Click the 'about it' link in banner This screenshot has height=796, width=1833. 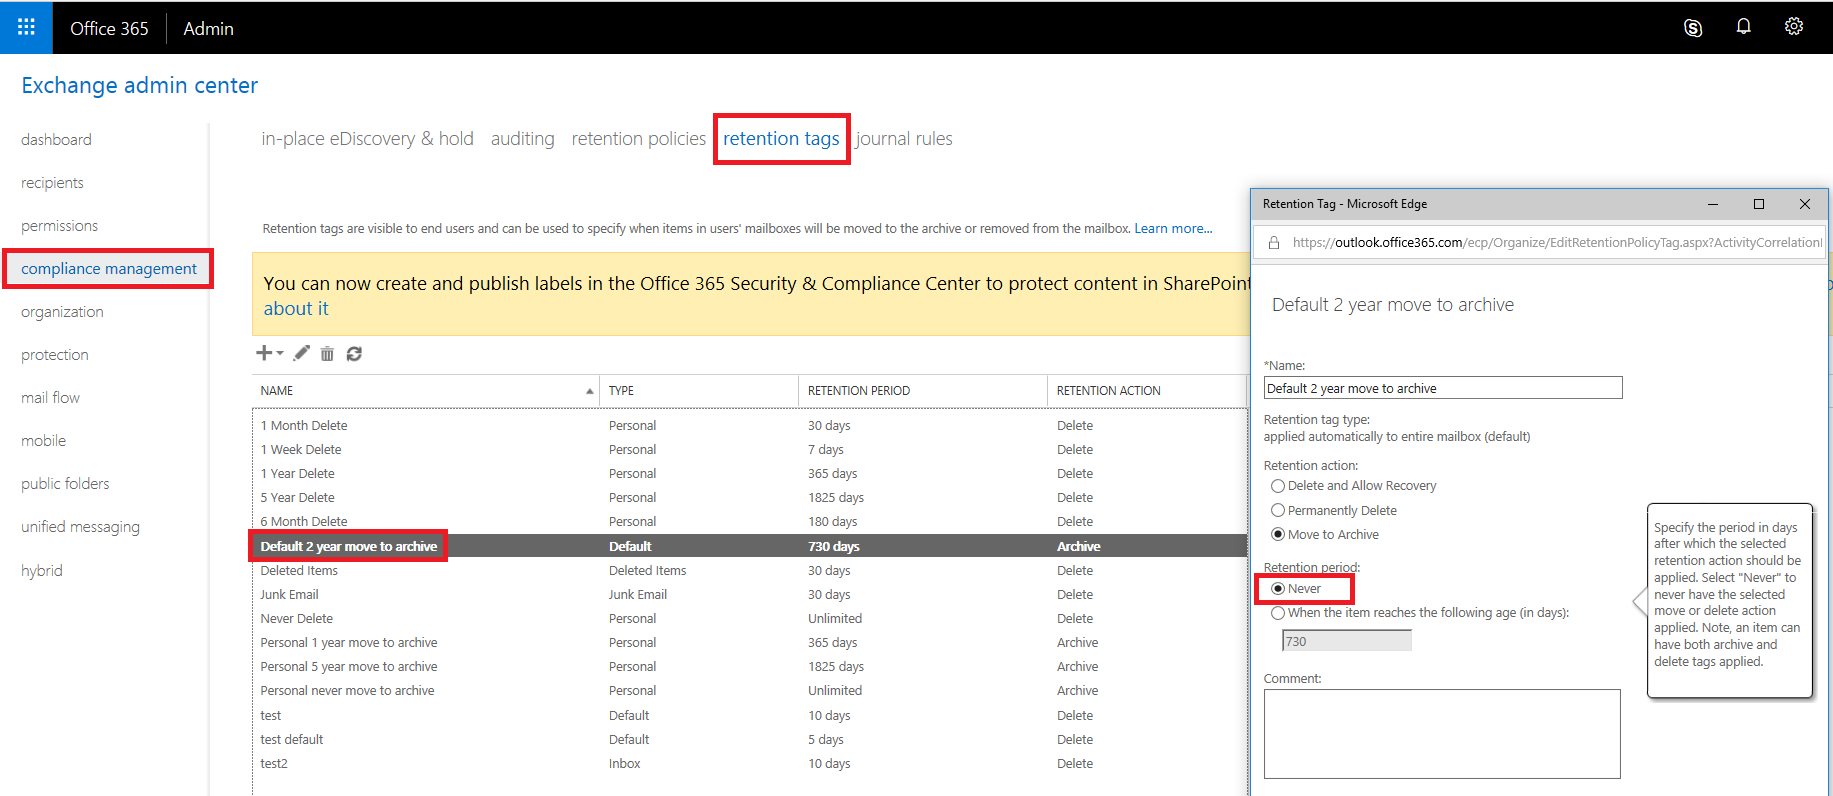point(296,309)
